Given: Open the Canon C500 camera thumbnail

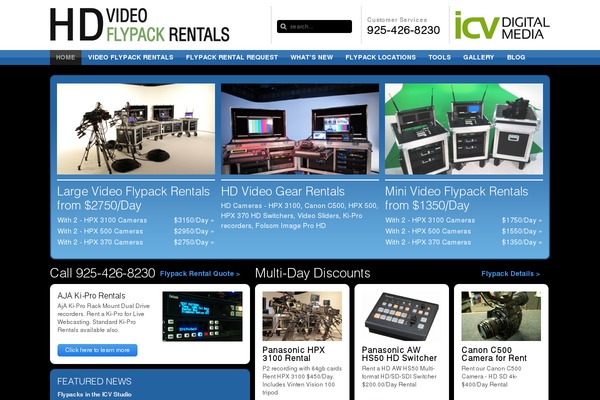Looking at the screenshot, I should tap(501, 316).
